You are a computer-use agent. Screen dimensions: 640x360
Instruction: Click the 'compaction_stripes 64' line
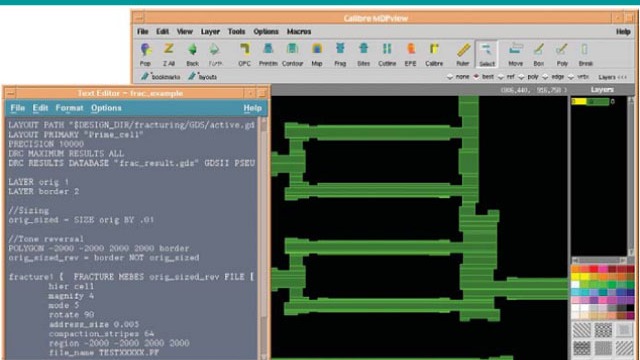pyautogui.click(x=101, y=333)
